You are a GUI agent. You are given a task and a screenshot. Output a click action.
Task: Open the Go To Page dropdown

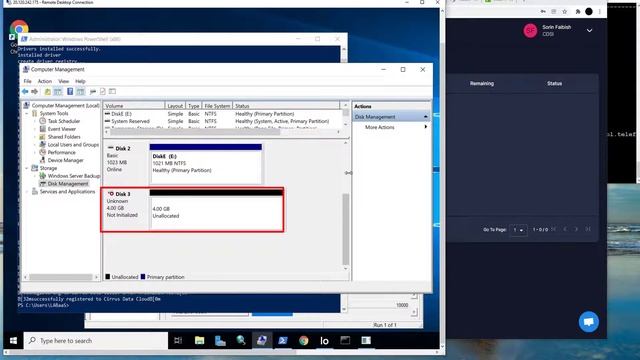coord(518,230)
